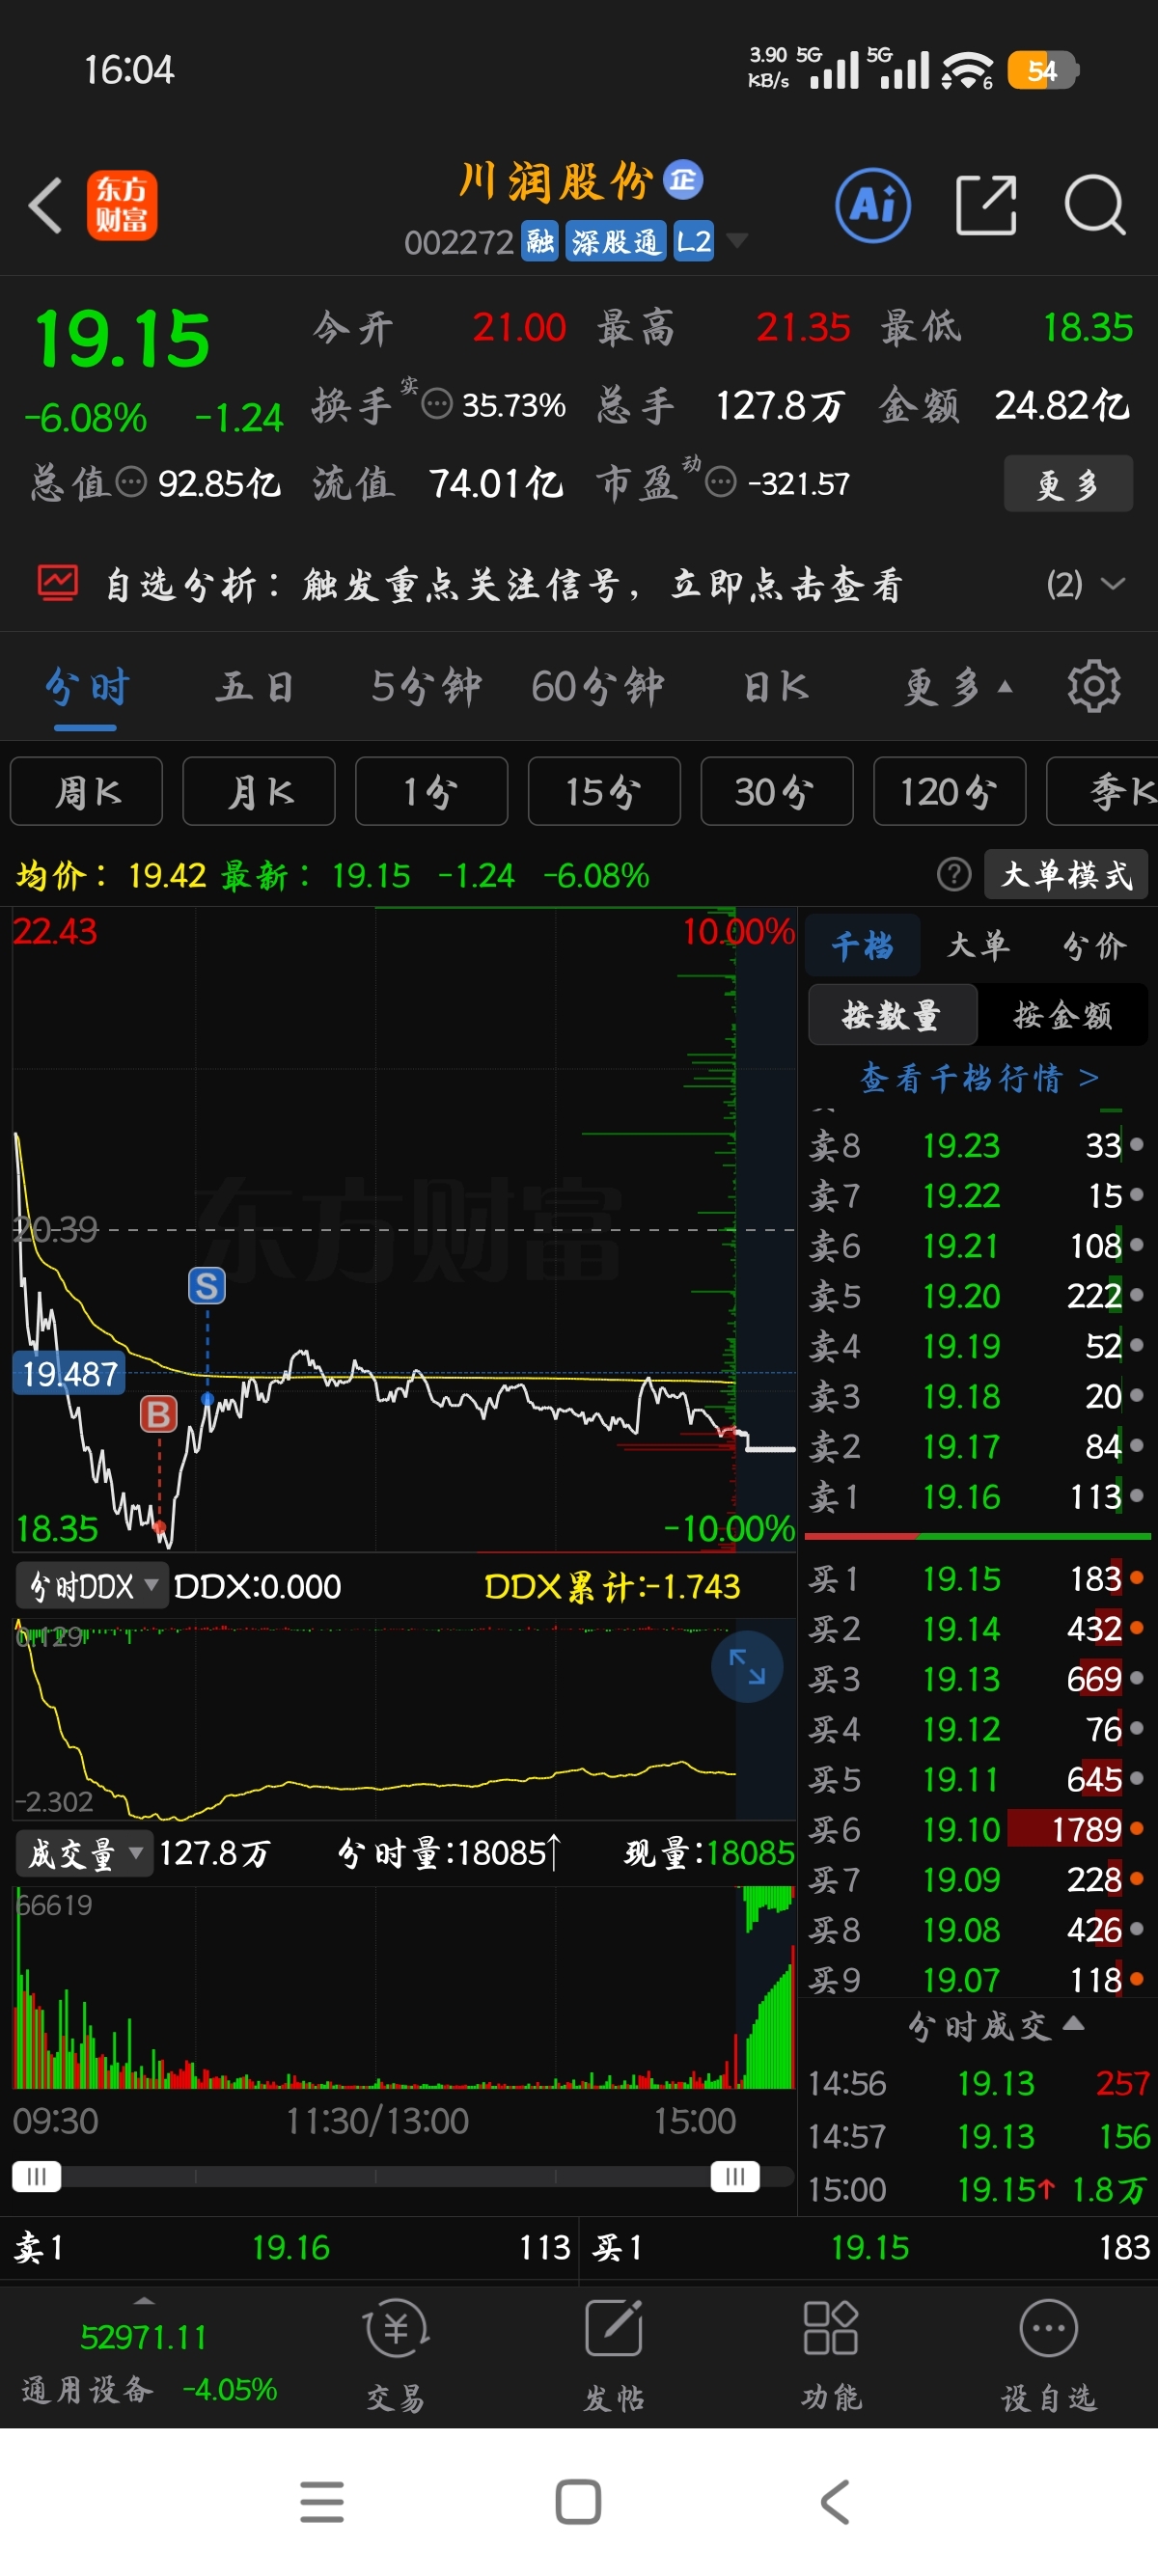1158x2576 pixels.
Task: Tap right handle of time range slider
Action: (x=735, y=2176)
